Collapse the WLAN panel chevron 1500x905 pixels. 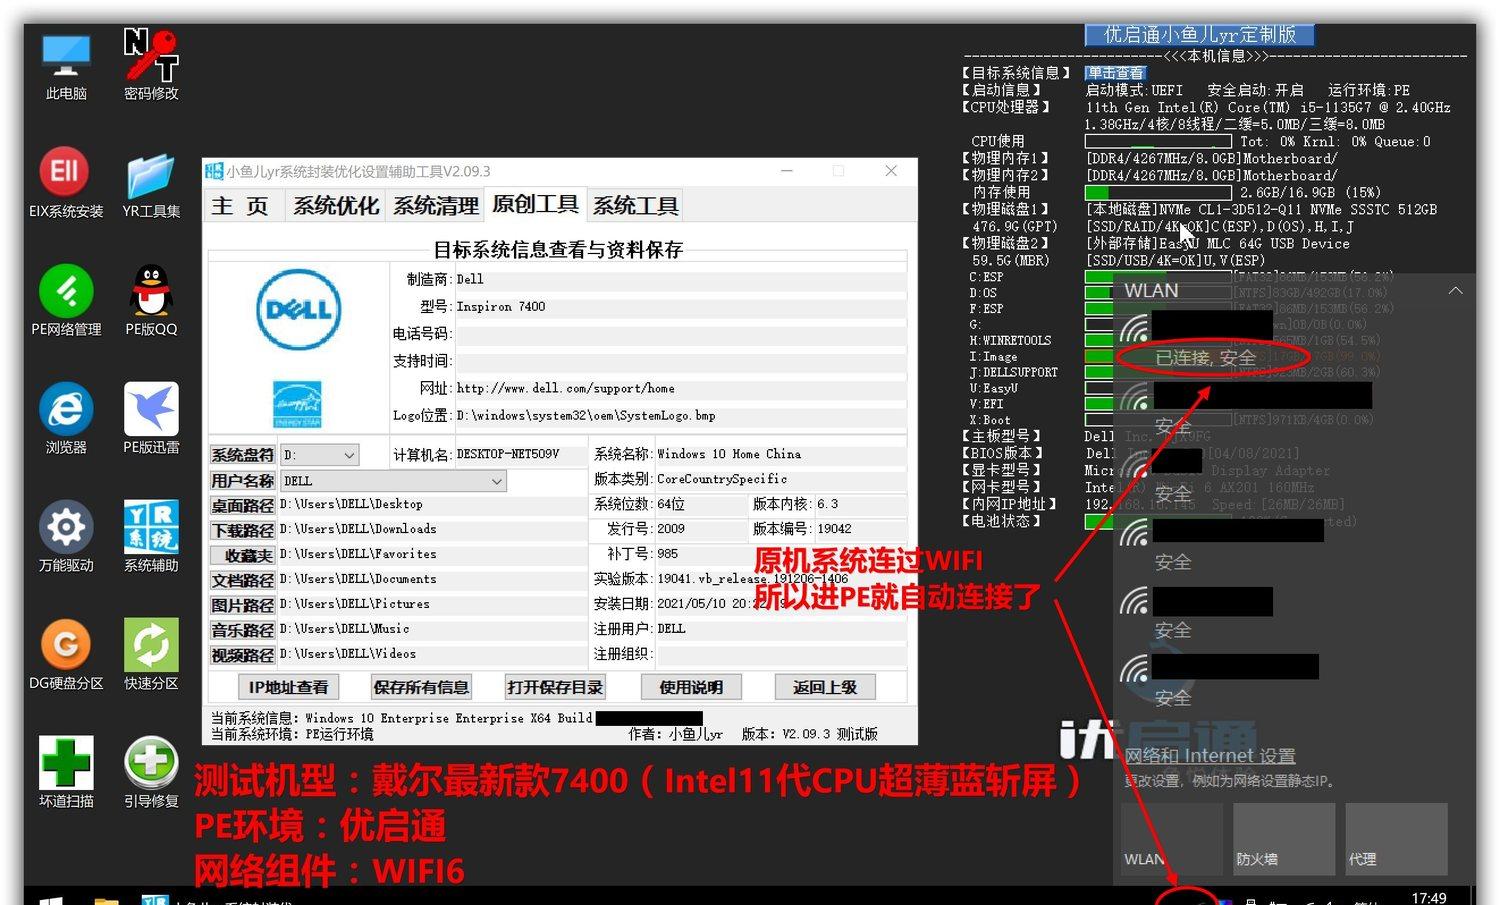(x=1456, y=291)
